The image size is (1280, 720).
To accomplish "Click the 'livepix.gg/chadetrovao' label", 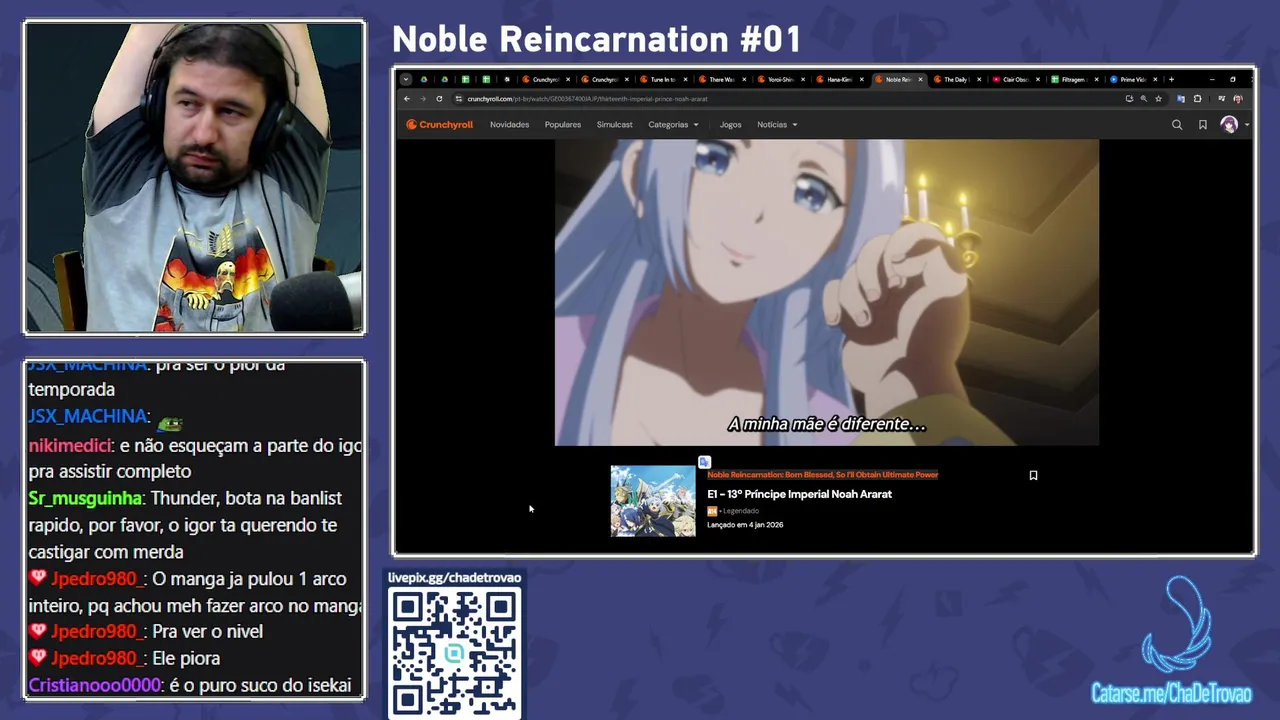I will tap(454, 577).
